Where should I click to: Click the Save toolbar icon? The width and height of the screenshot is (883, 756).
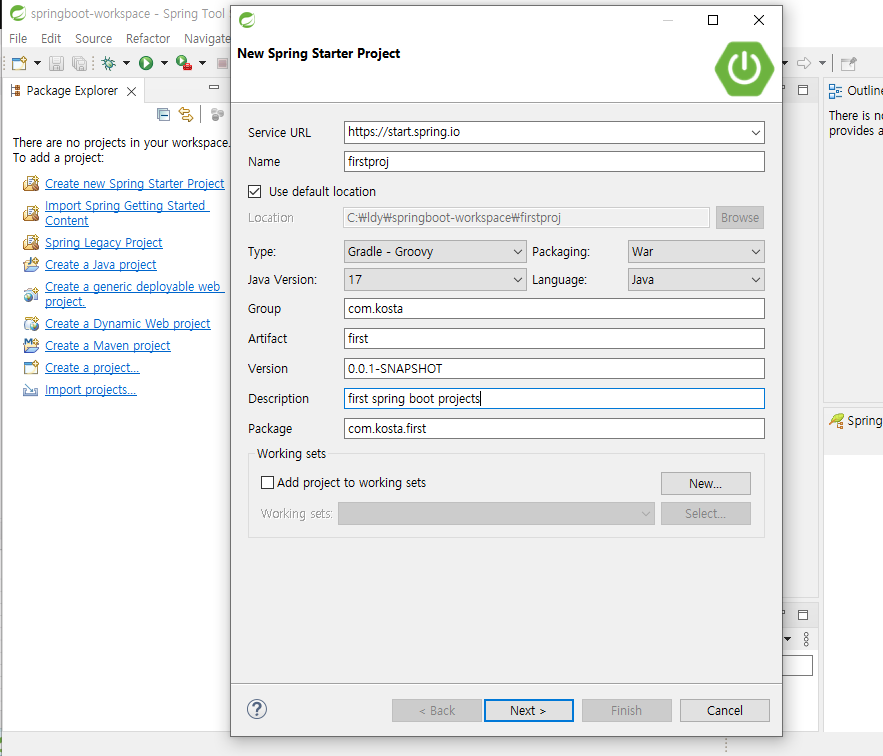[x=56, y=63]
